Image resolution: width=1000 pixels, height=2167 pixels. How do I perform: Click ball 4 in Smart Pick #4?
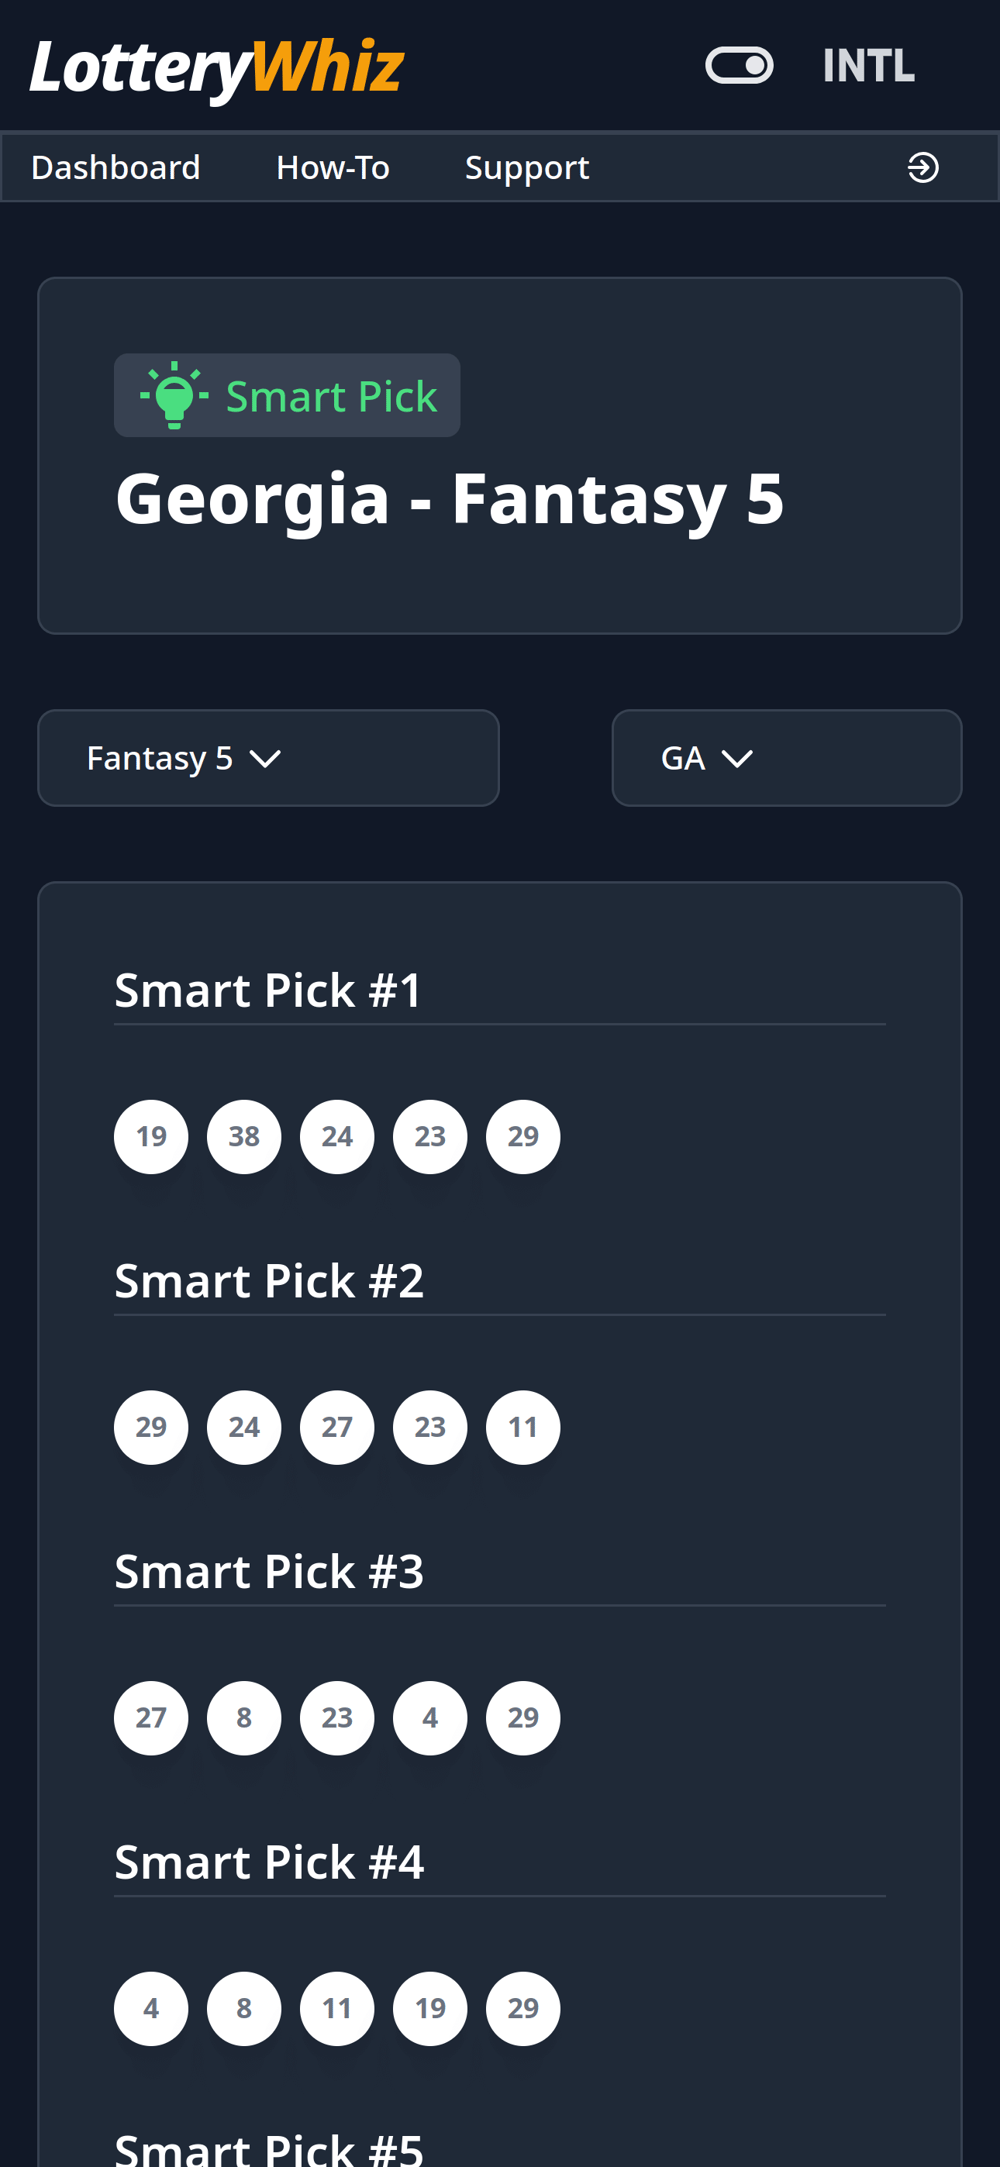(x=151, y=2009)
